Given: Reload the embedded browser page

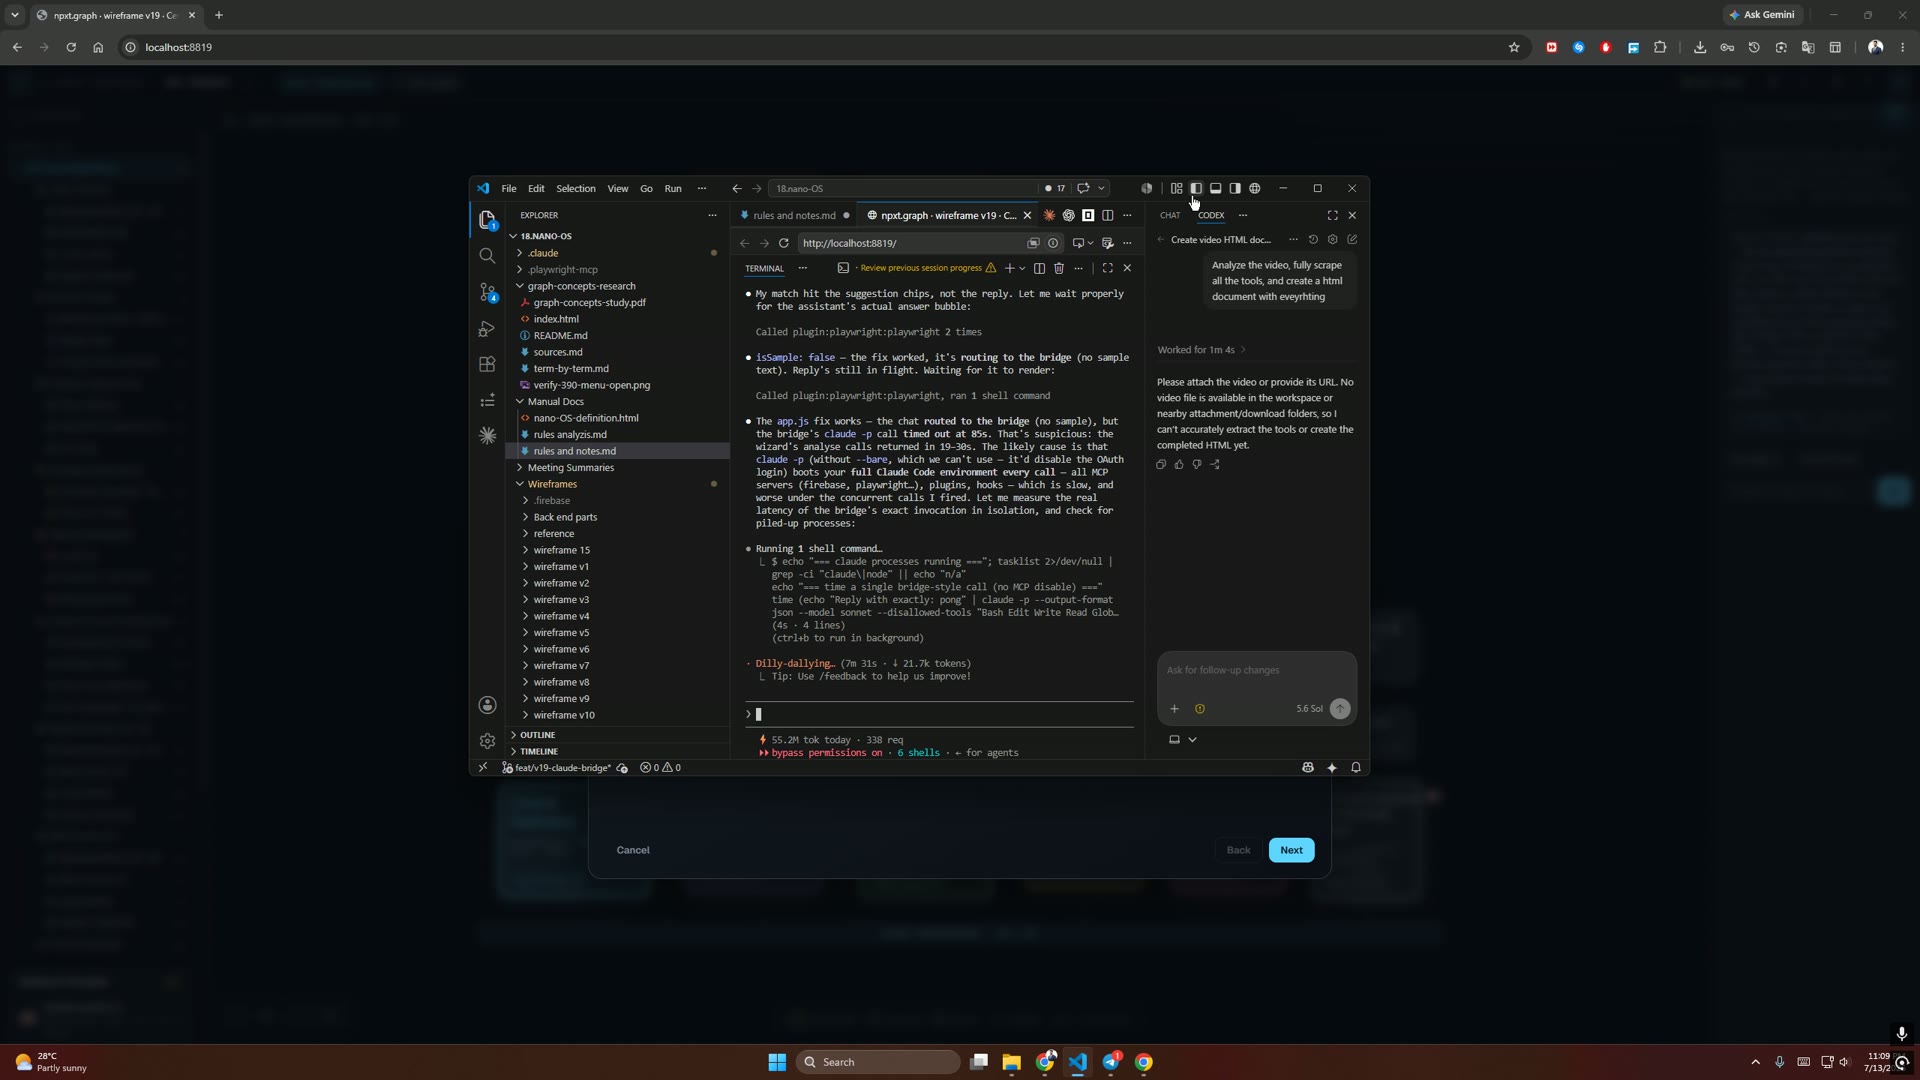Looking at the screenshot, I should [784, 243].
